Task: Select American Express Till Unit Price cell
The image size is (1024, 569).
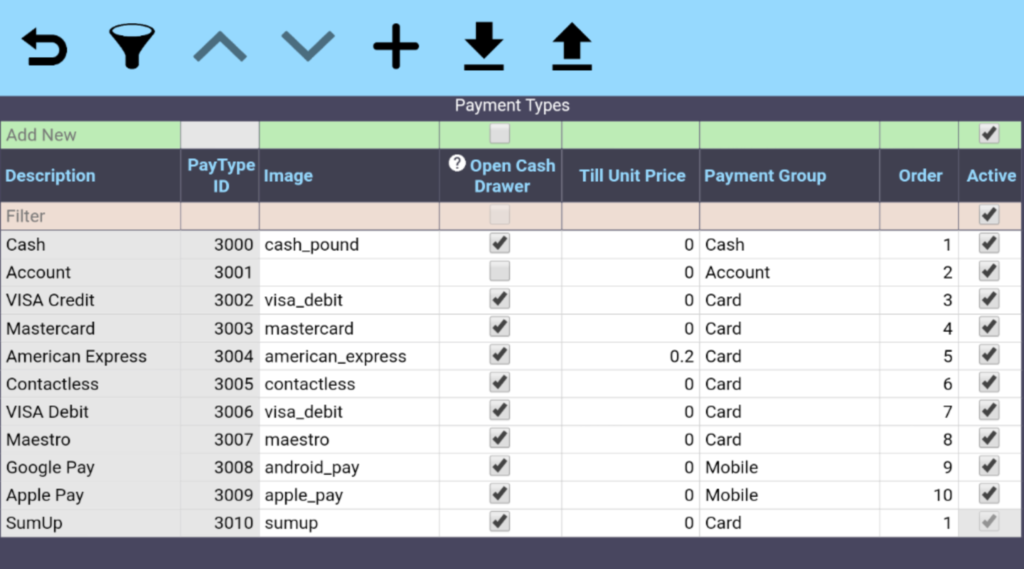Action: click(630, 356)
